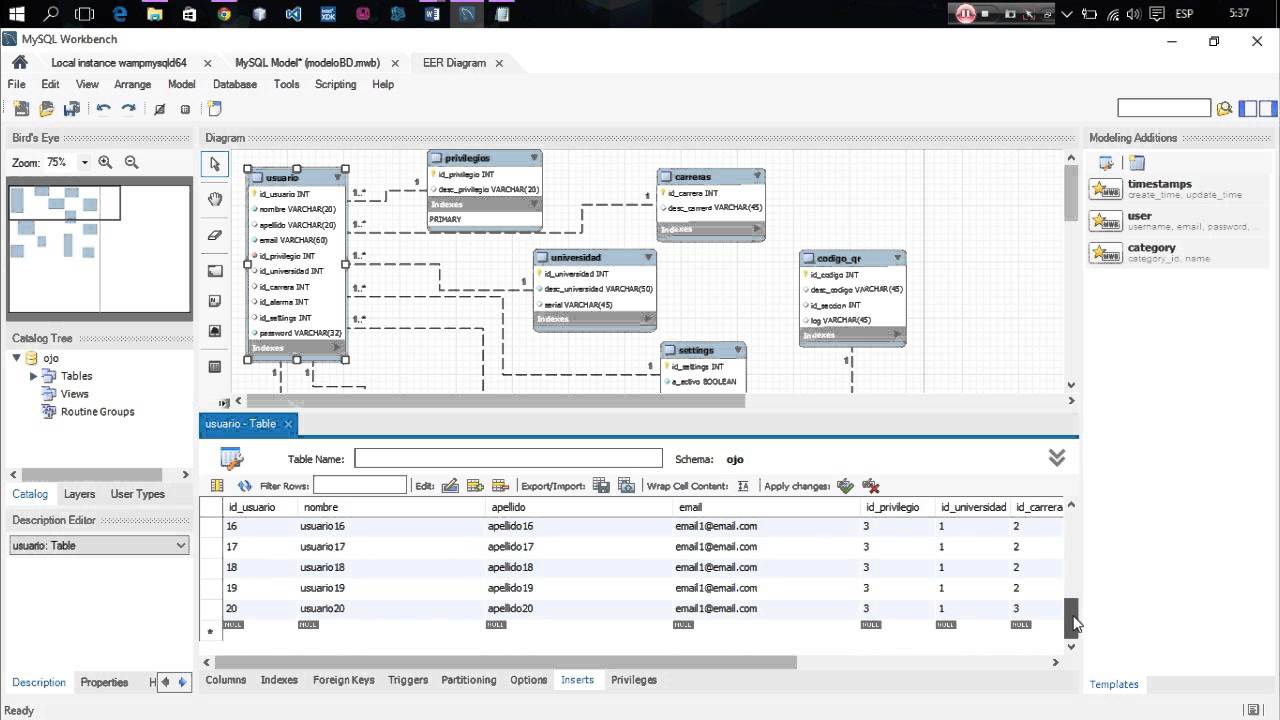Viewport: 1280px width, 720px height.
Task: Open the File menu
Action: tap(17, 84)
